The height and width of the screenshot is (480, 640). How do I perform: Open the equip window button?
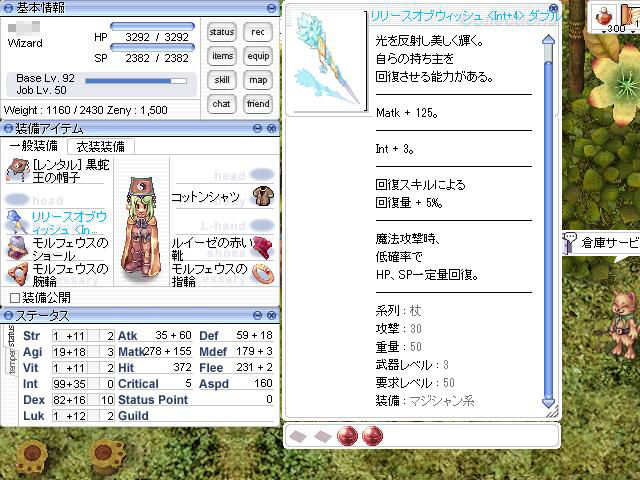point(258,56)
